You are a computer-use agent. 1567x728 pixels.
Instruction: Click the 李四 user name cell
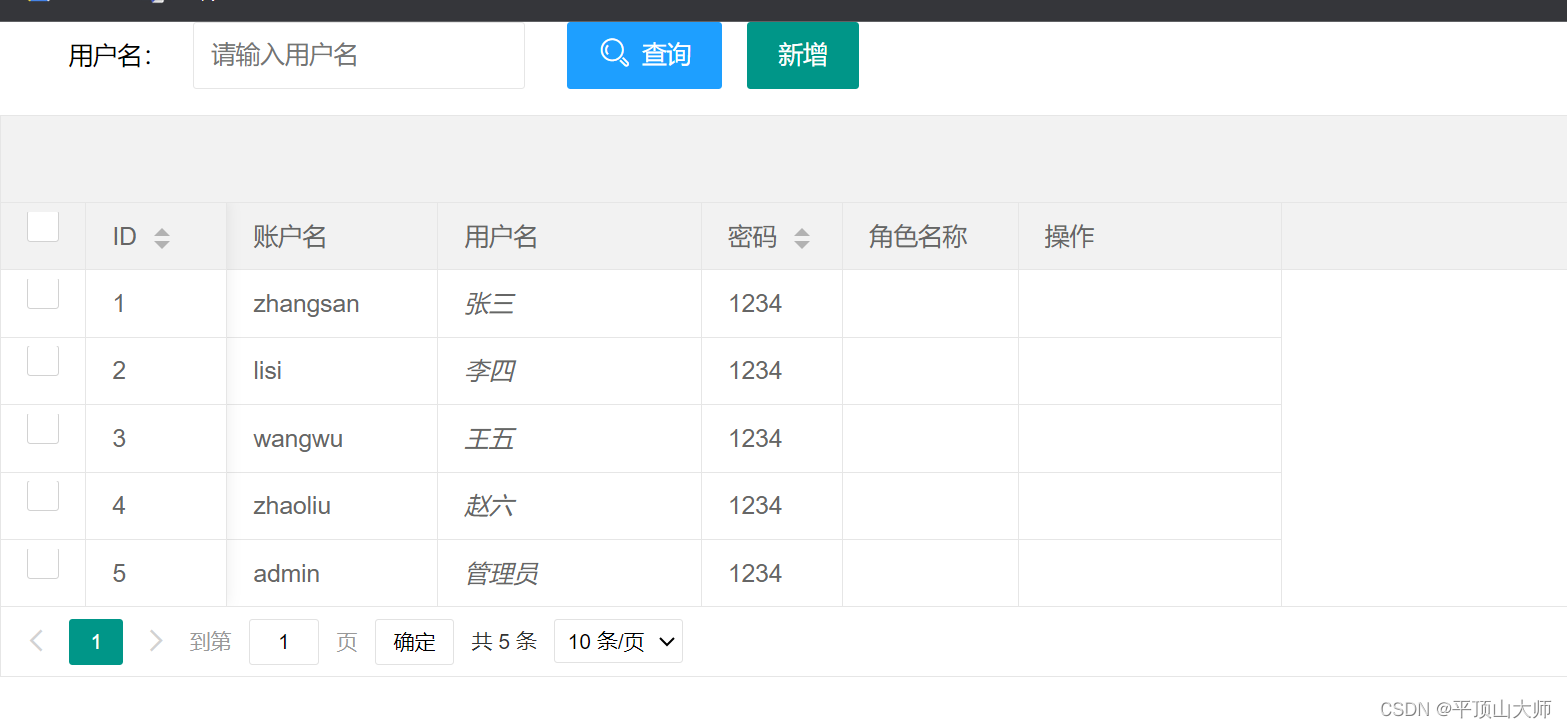(569, 371)
